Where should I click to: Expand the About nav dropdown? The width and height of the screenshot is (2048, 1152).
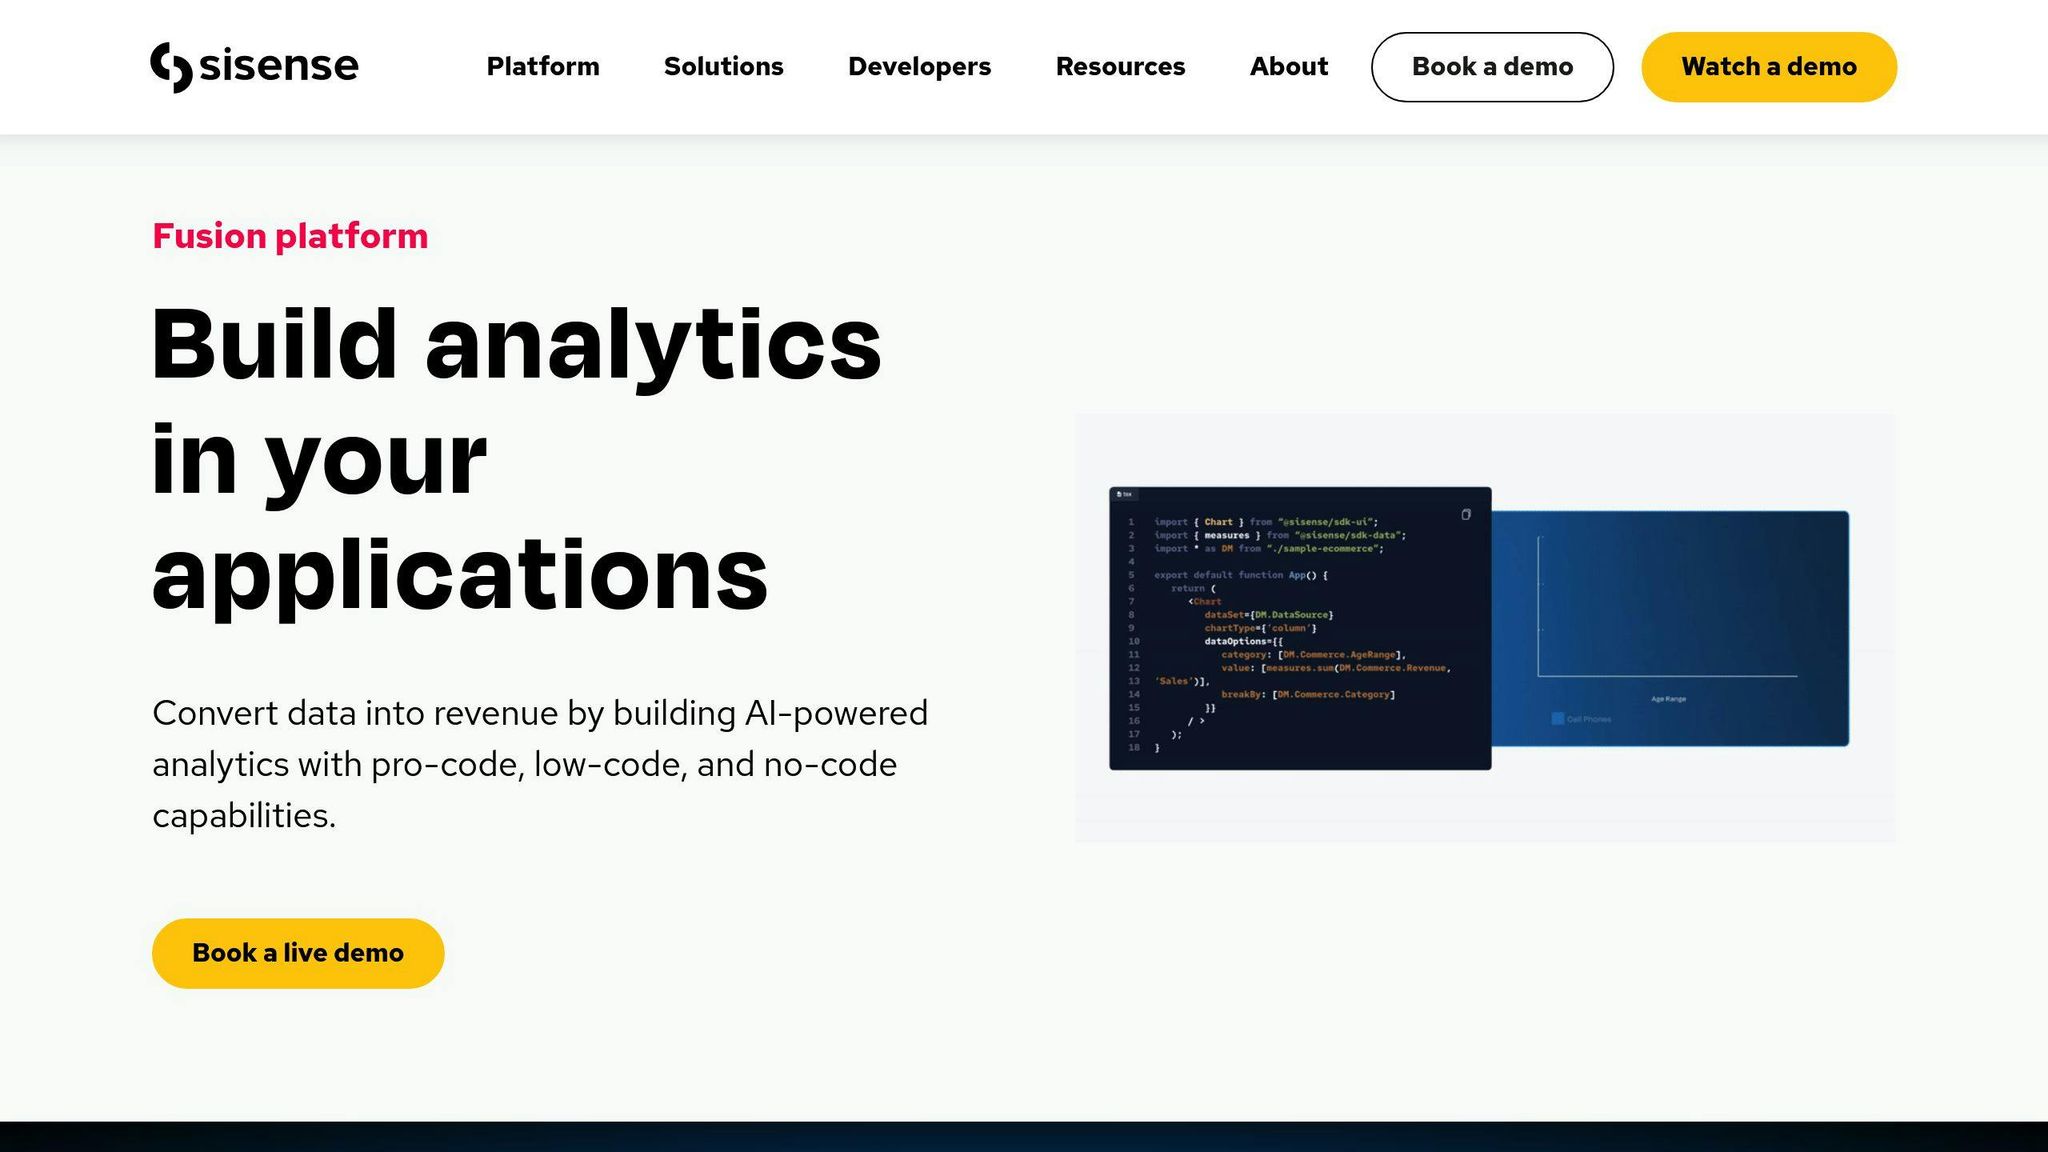click(1288, 67)
